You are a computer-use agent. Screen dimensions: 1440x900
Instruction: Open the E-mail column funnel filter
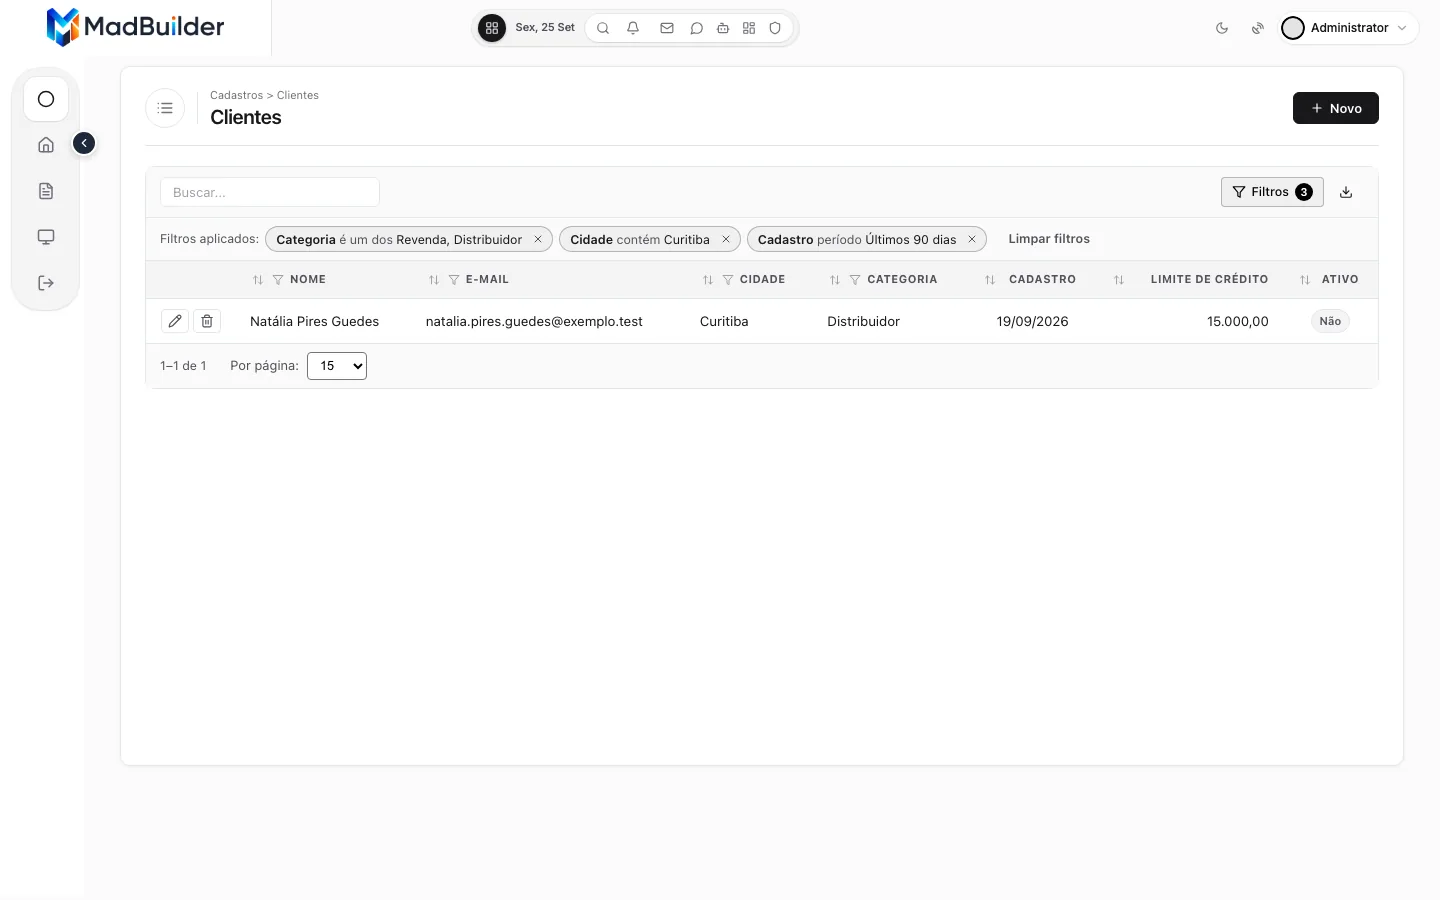pos(454,280)
